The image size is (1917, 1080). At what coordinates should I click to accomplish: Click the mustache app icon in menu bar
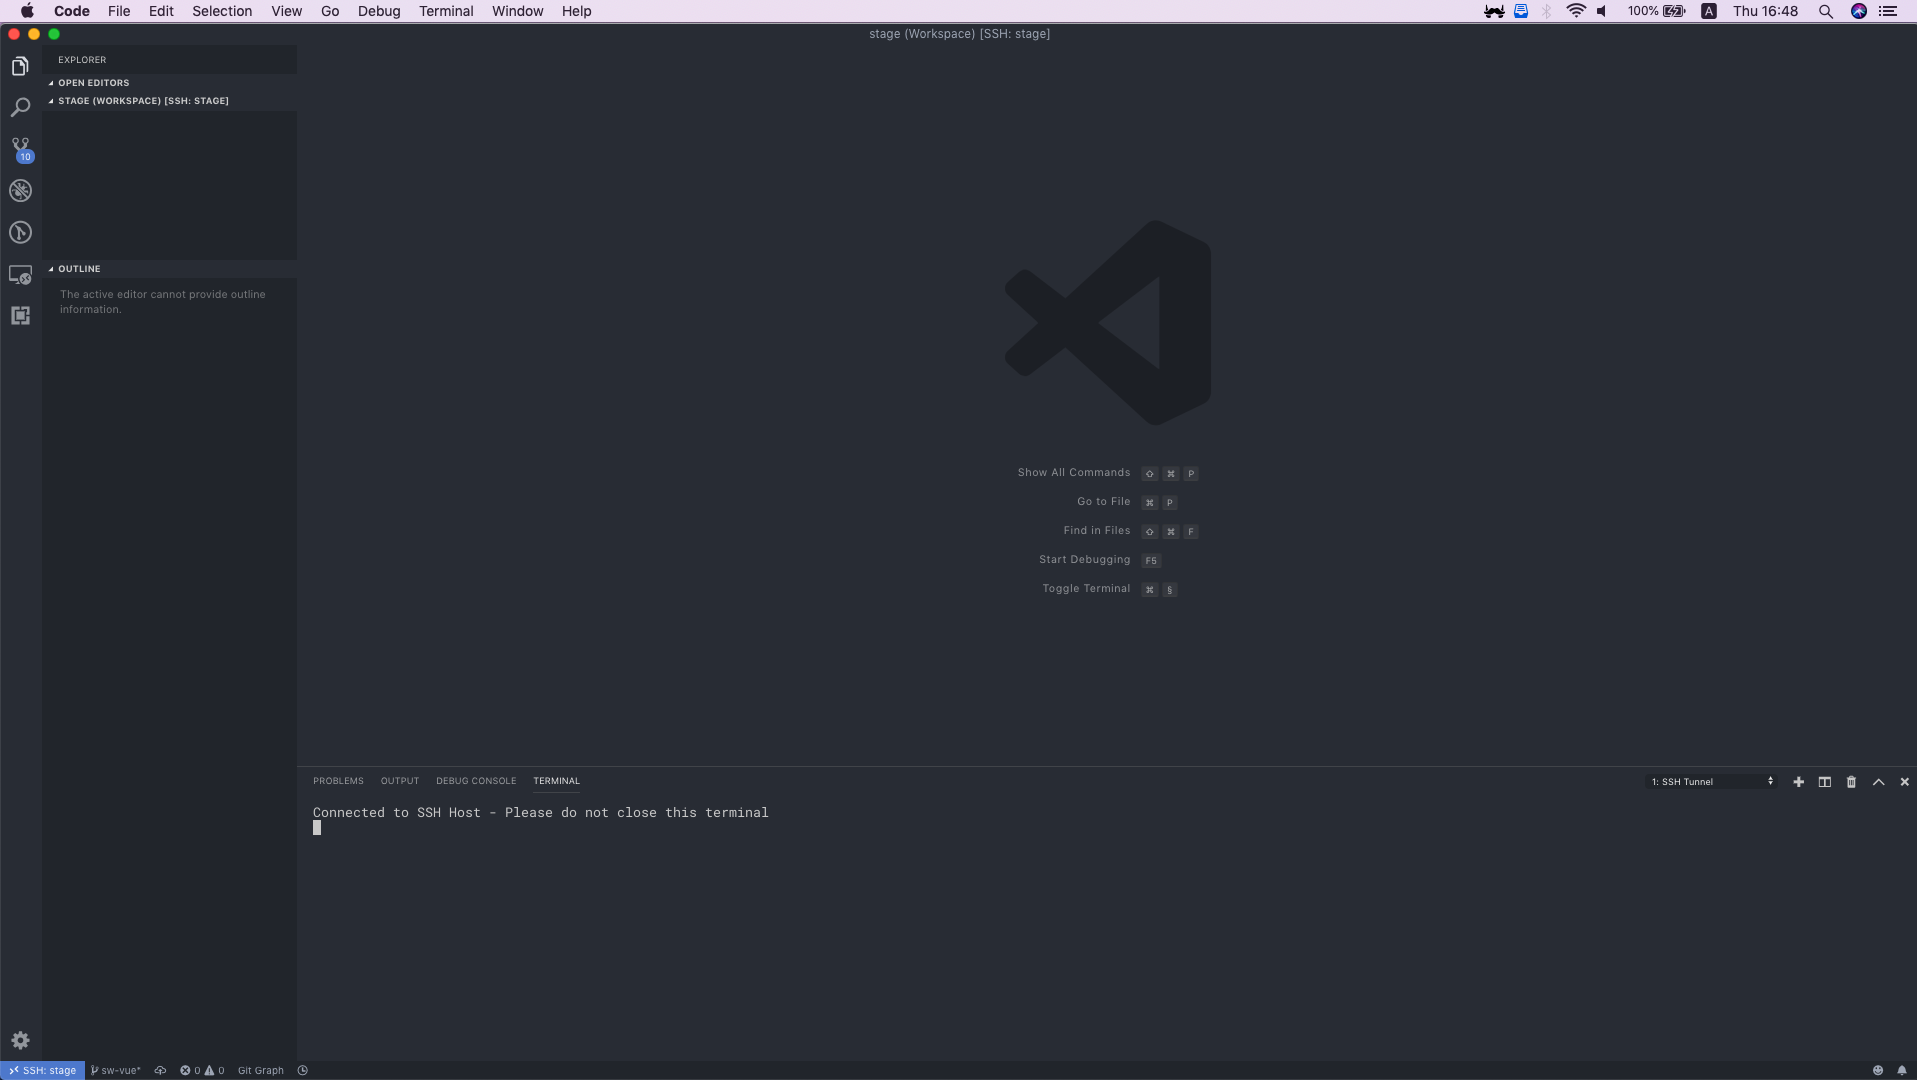[x=1494, y=11]
